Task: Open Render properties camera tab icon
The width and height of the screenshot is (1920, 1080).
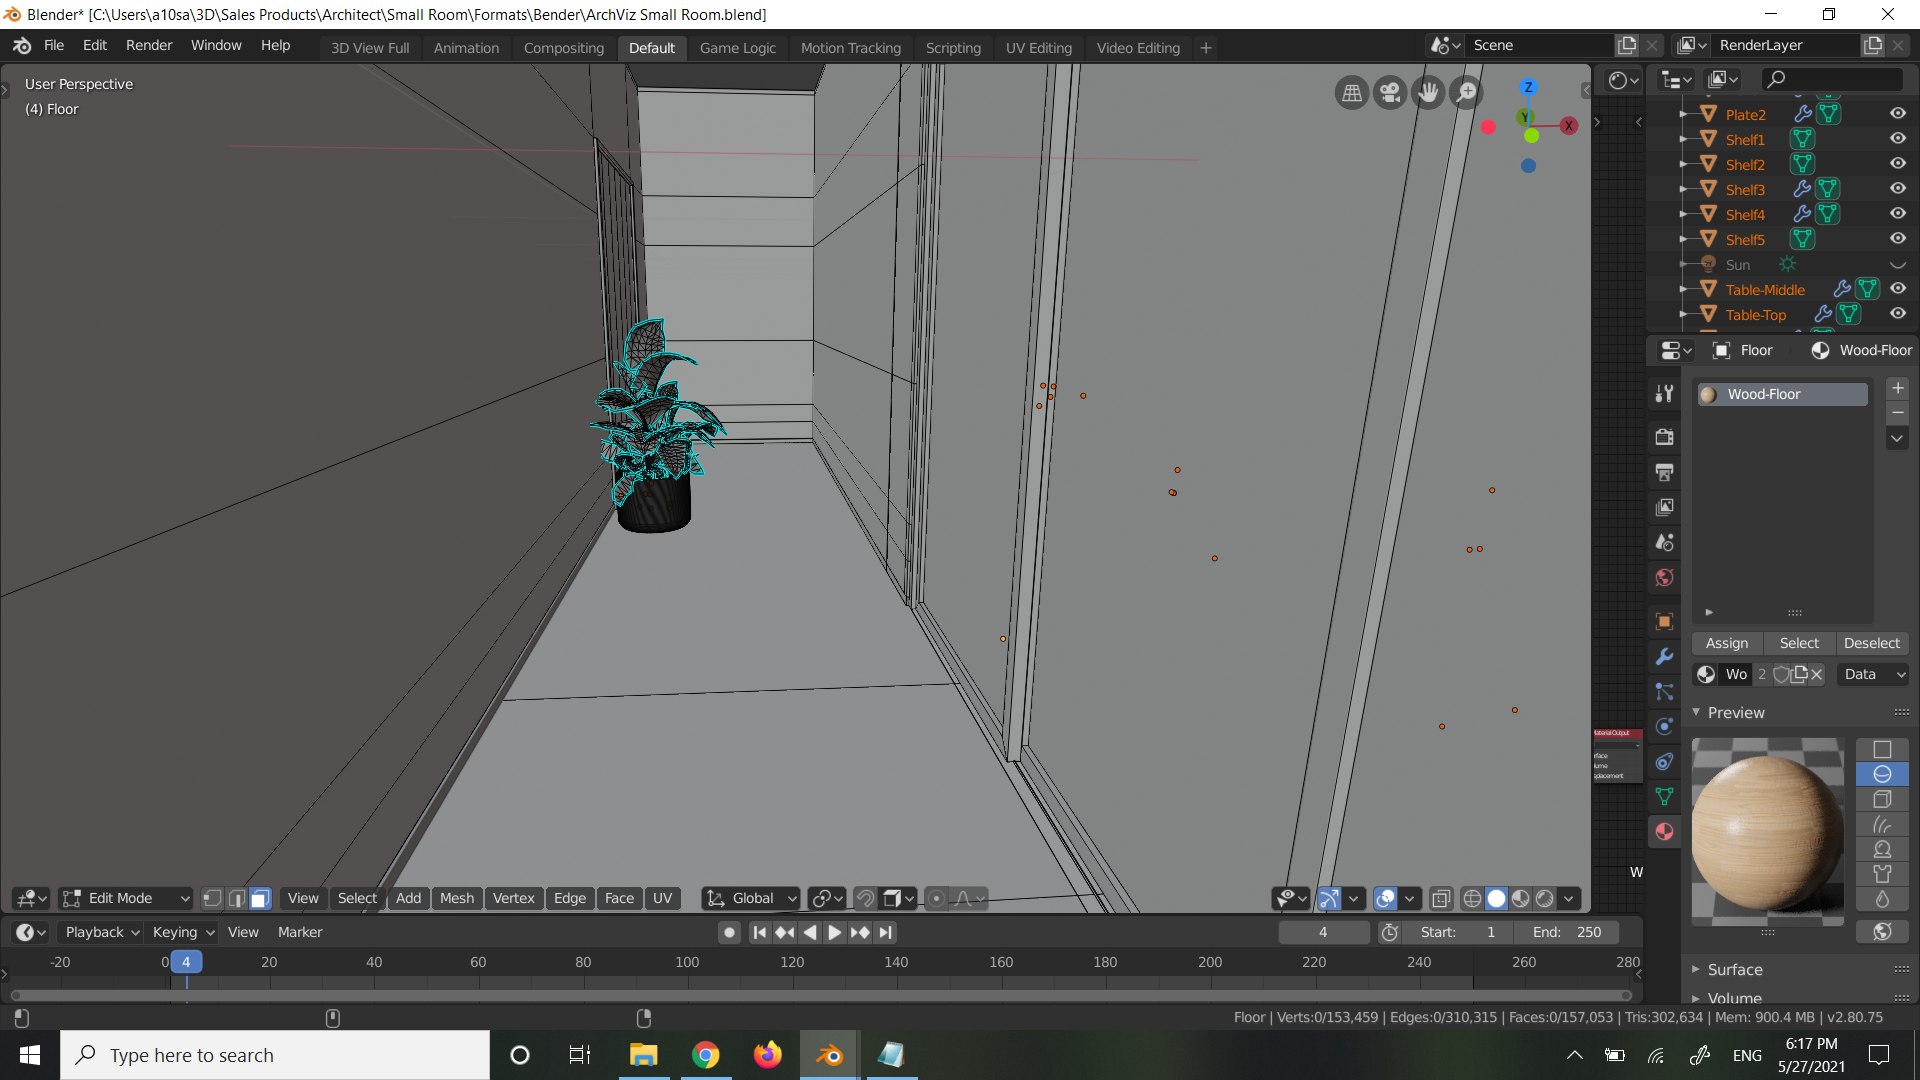Action: click(x=1664, y=437)
